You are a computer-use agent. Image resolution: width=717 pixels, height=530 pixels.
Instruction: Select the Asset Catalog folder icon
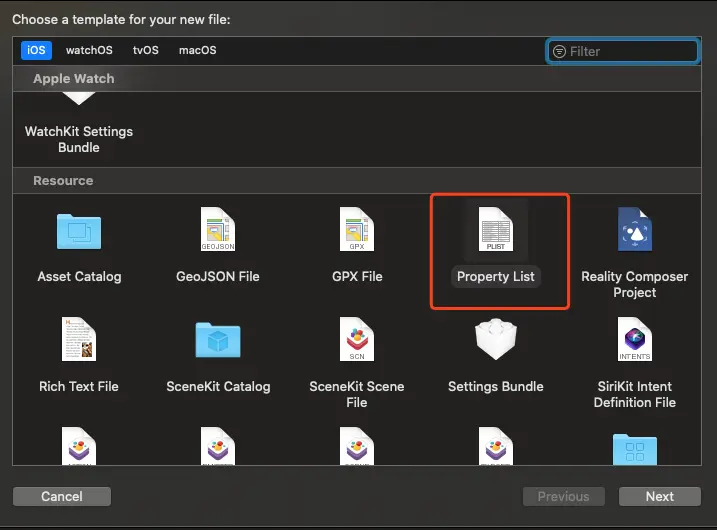79,231
